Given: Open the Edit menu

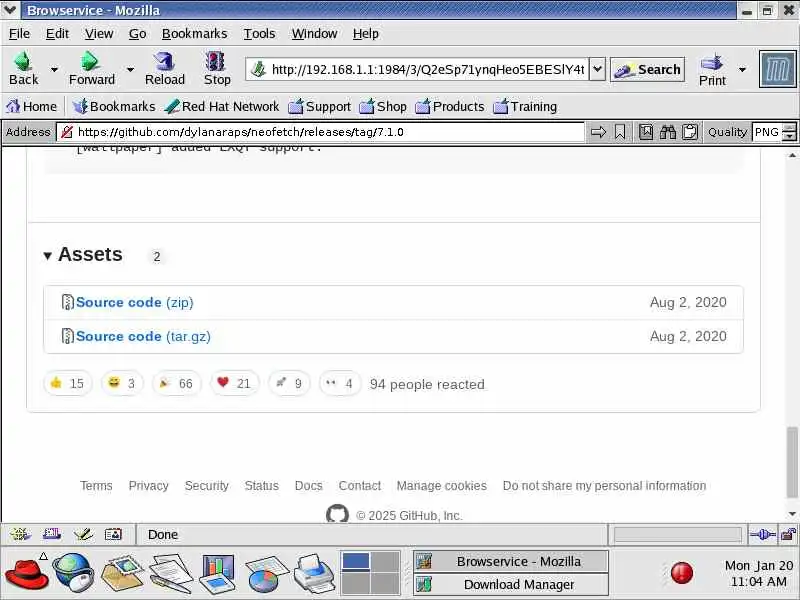Looking at the screenshot, I should [x=57, y=34].
